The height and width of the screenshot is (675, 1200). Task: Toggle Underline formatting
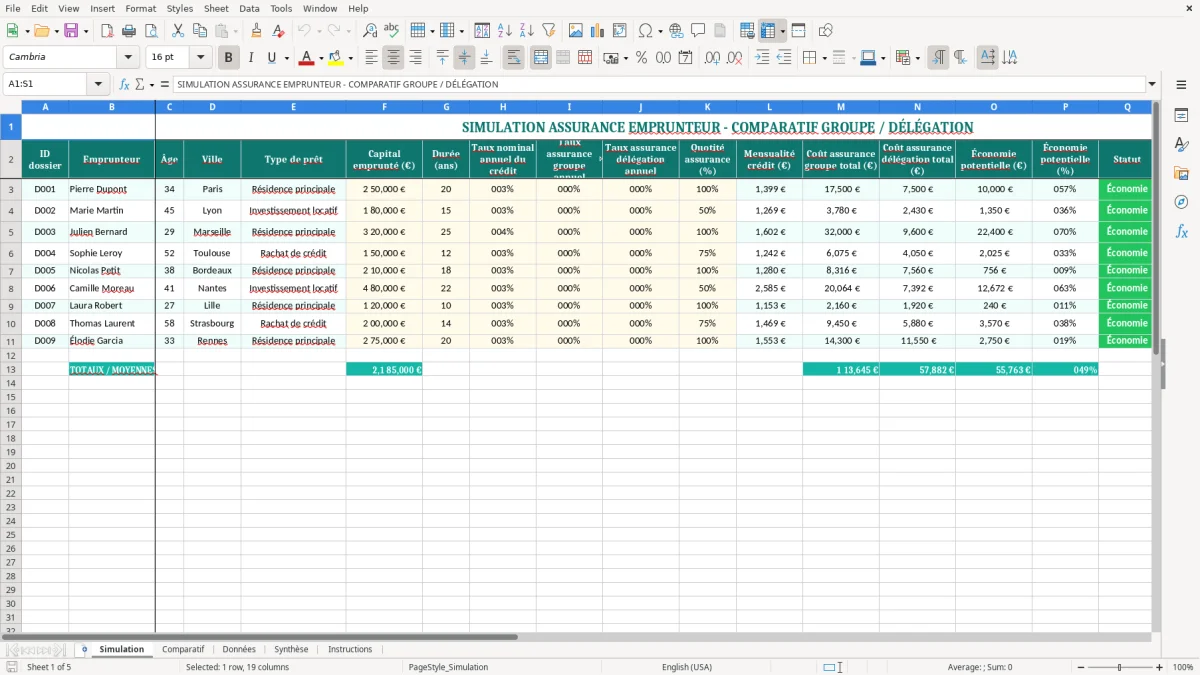[271, 58]
